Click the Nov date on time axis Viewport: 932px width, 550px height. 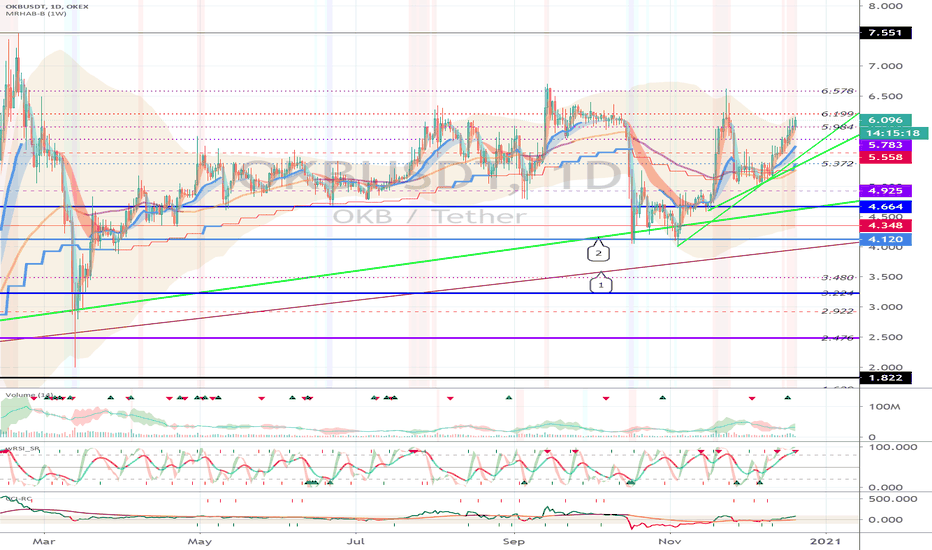(670, 541)
